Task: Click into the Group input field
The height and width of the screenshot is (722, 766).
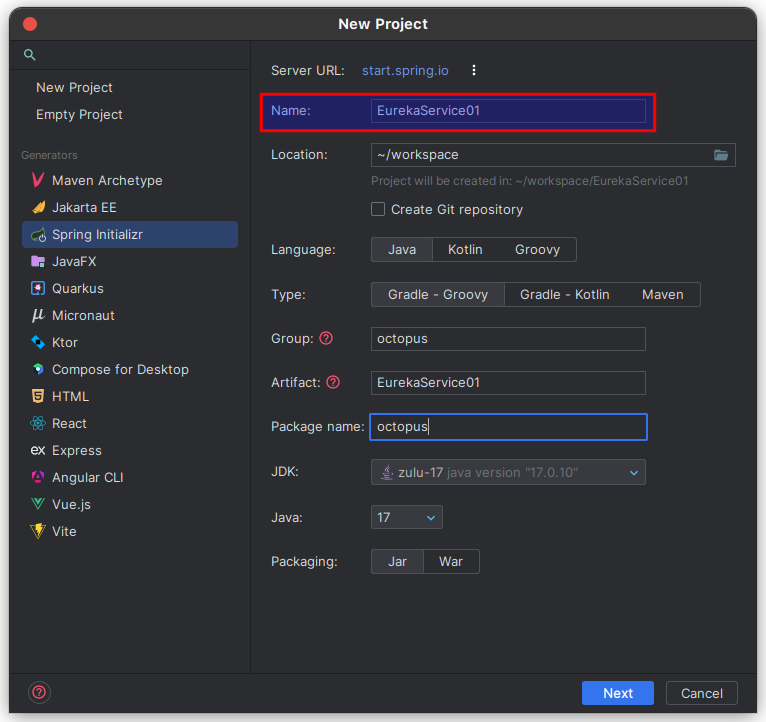Action: (508, 339)
